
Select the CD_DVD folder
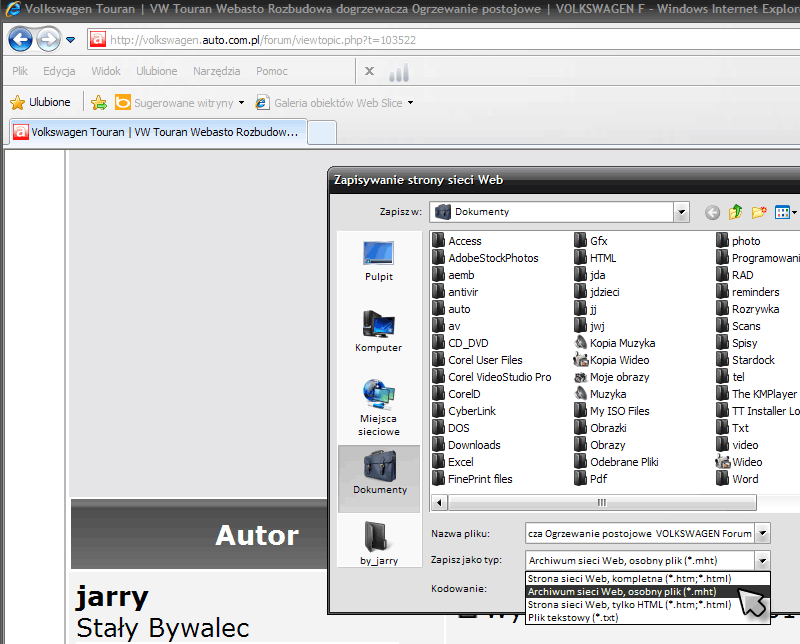461,343
